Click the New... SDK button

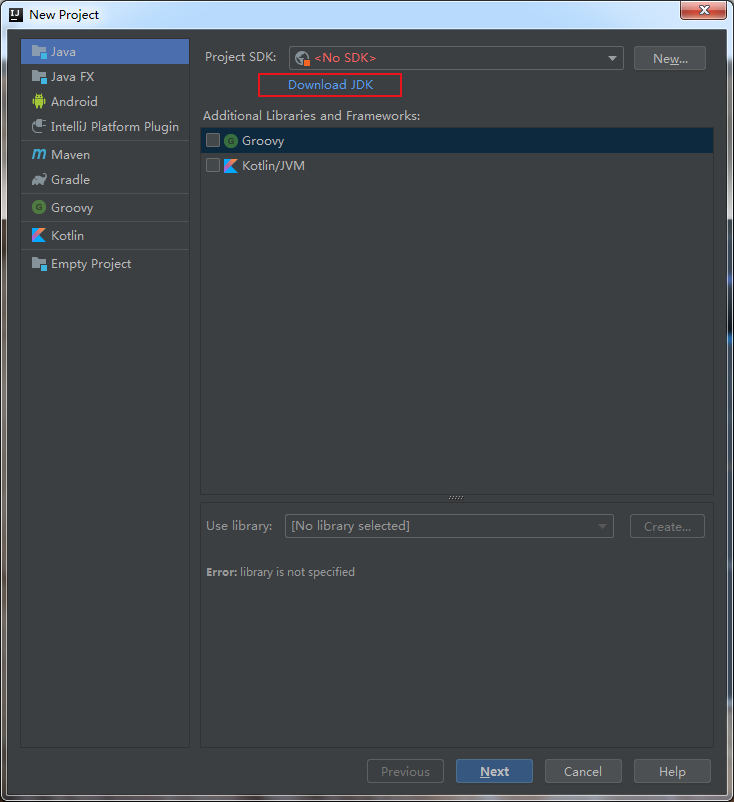[670, 58]
